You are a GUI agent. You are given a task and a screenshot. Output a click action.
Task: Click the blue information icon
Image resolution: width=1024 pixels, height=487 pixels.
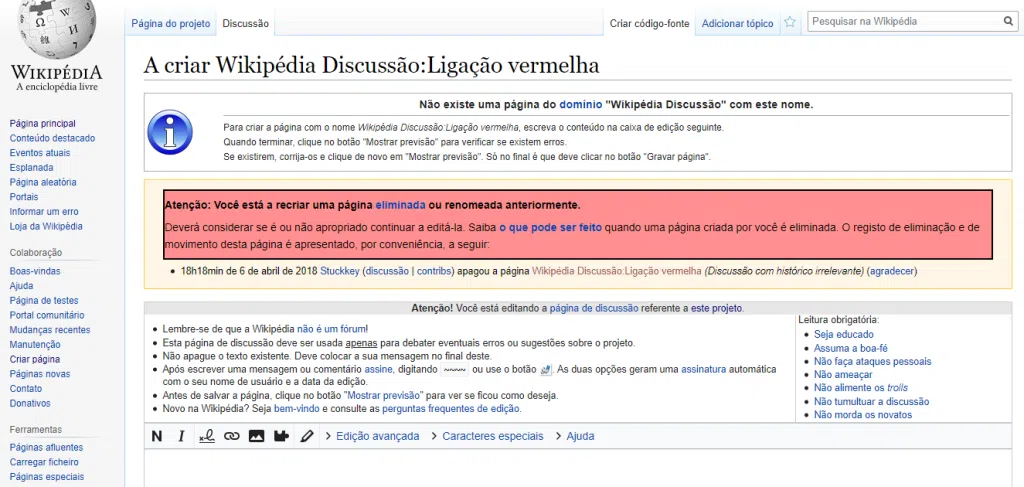170,132
